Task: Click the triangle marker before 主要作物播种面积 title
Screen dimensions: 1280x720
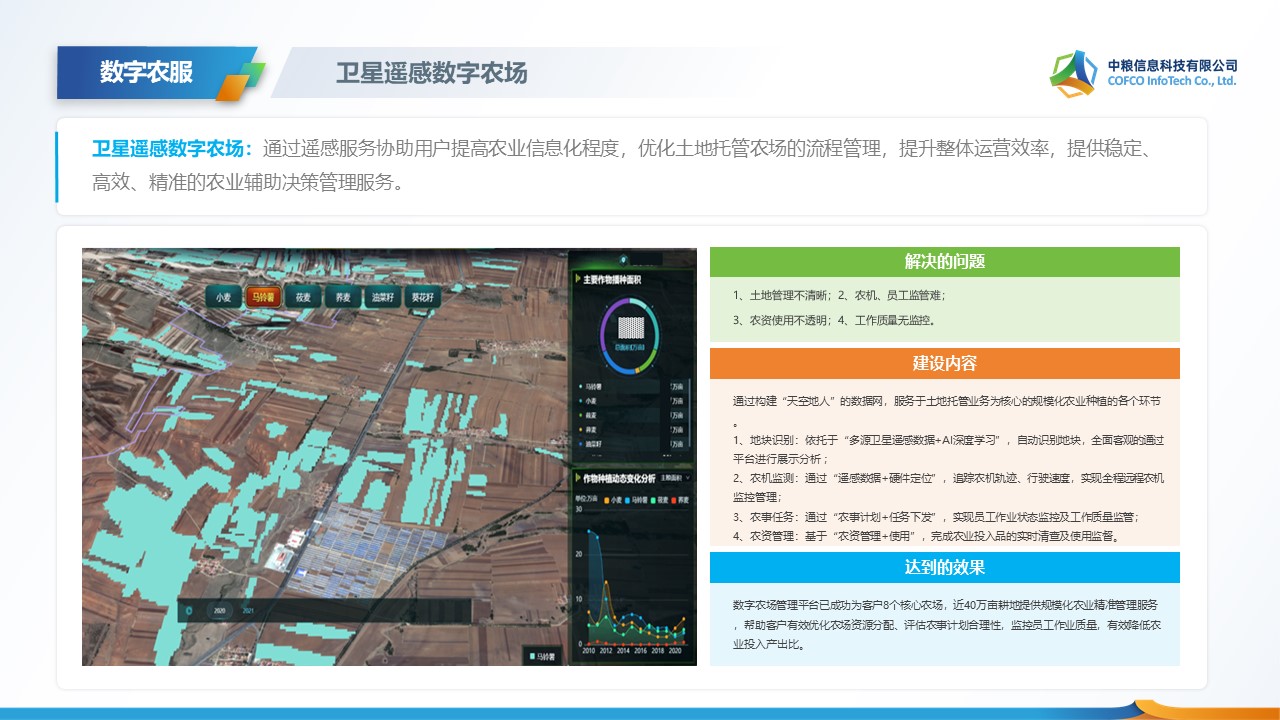Action: (x=578, y=280)
